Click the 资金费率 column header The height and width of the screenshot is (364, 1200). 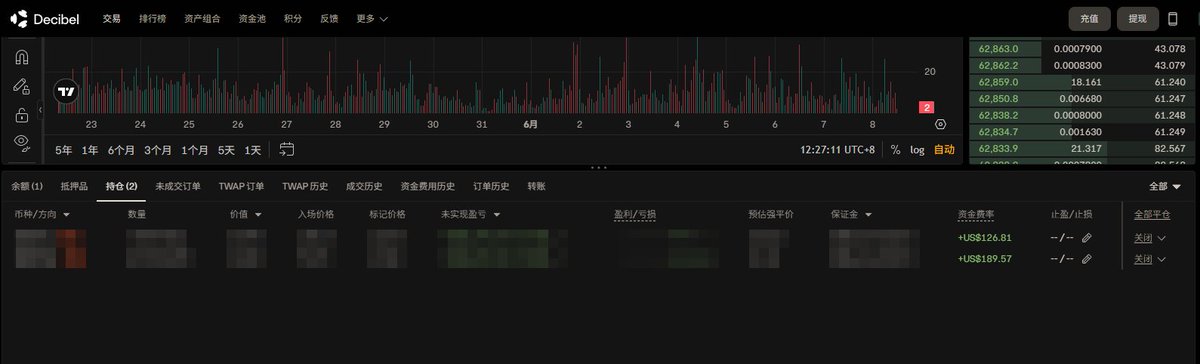click(975, 214)
